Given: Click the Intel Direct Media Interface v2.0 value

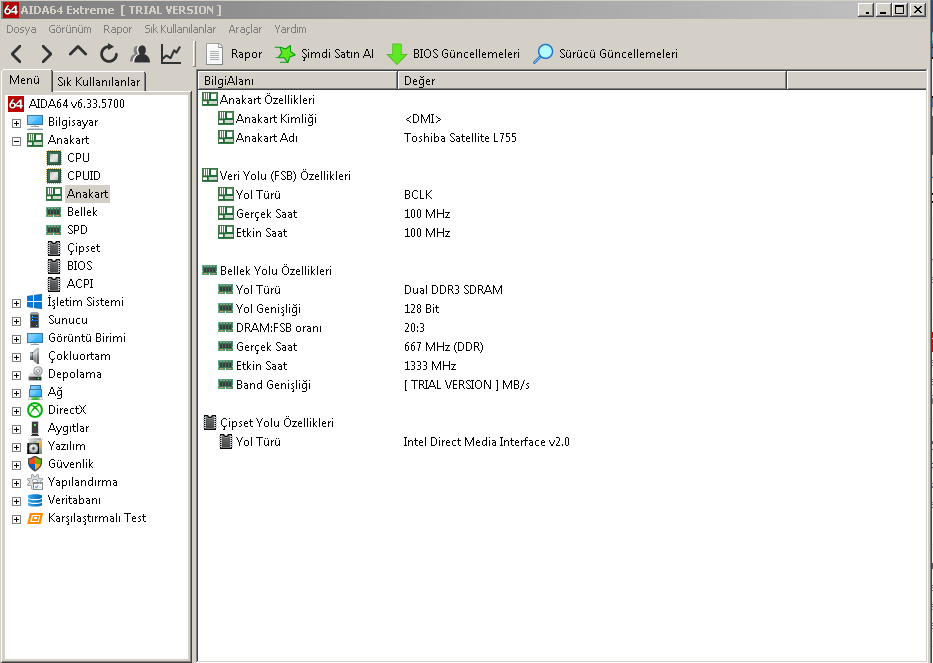Looking at the screenshot, I should (x=486, y=442).
